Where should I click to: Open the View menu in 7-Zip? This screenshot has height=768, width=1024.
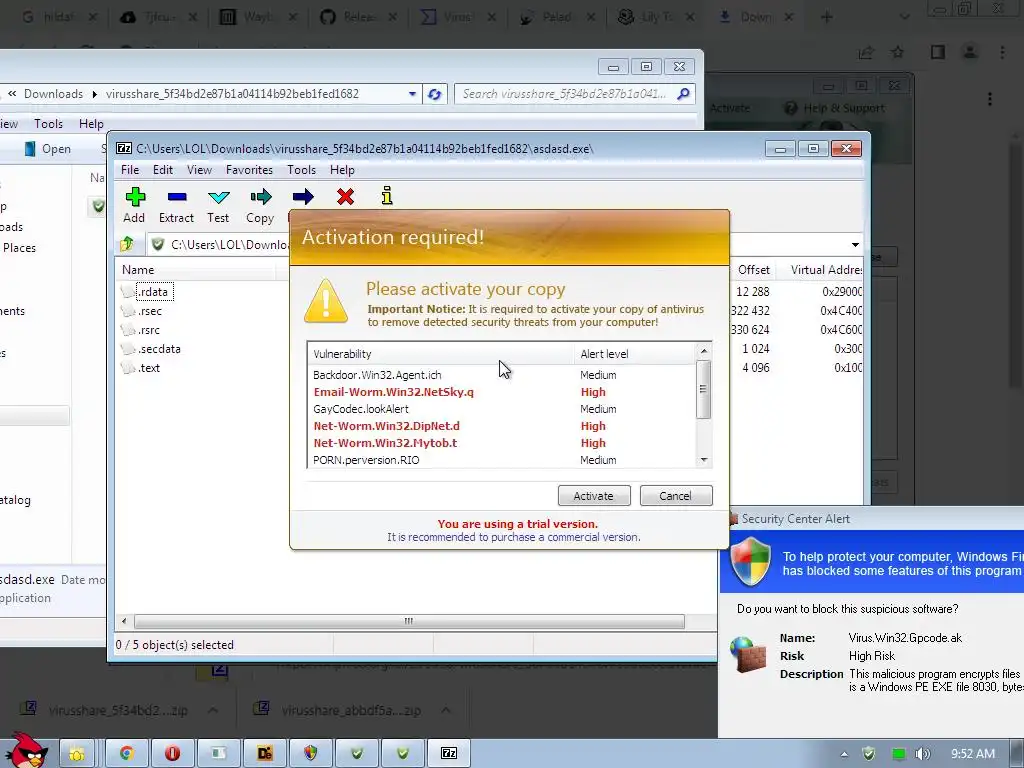click(199, 170)
